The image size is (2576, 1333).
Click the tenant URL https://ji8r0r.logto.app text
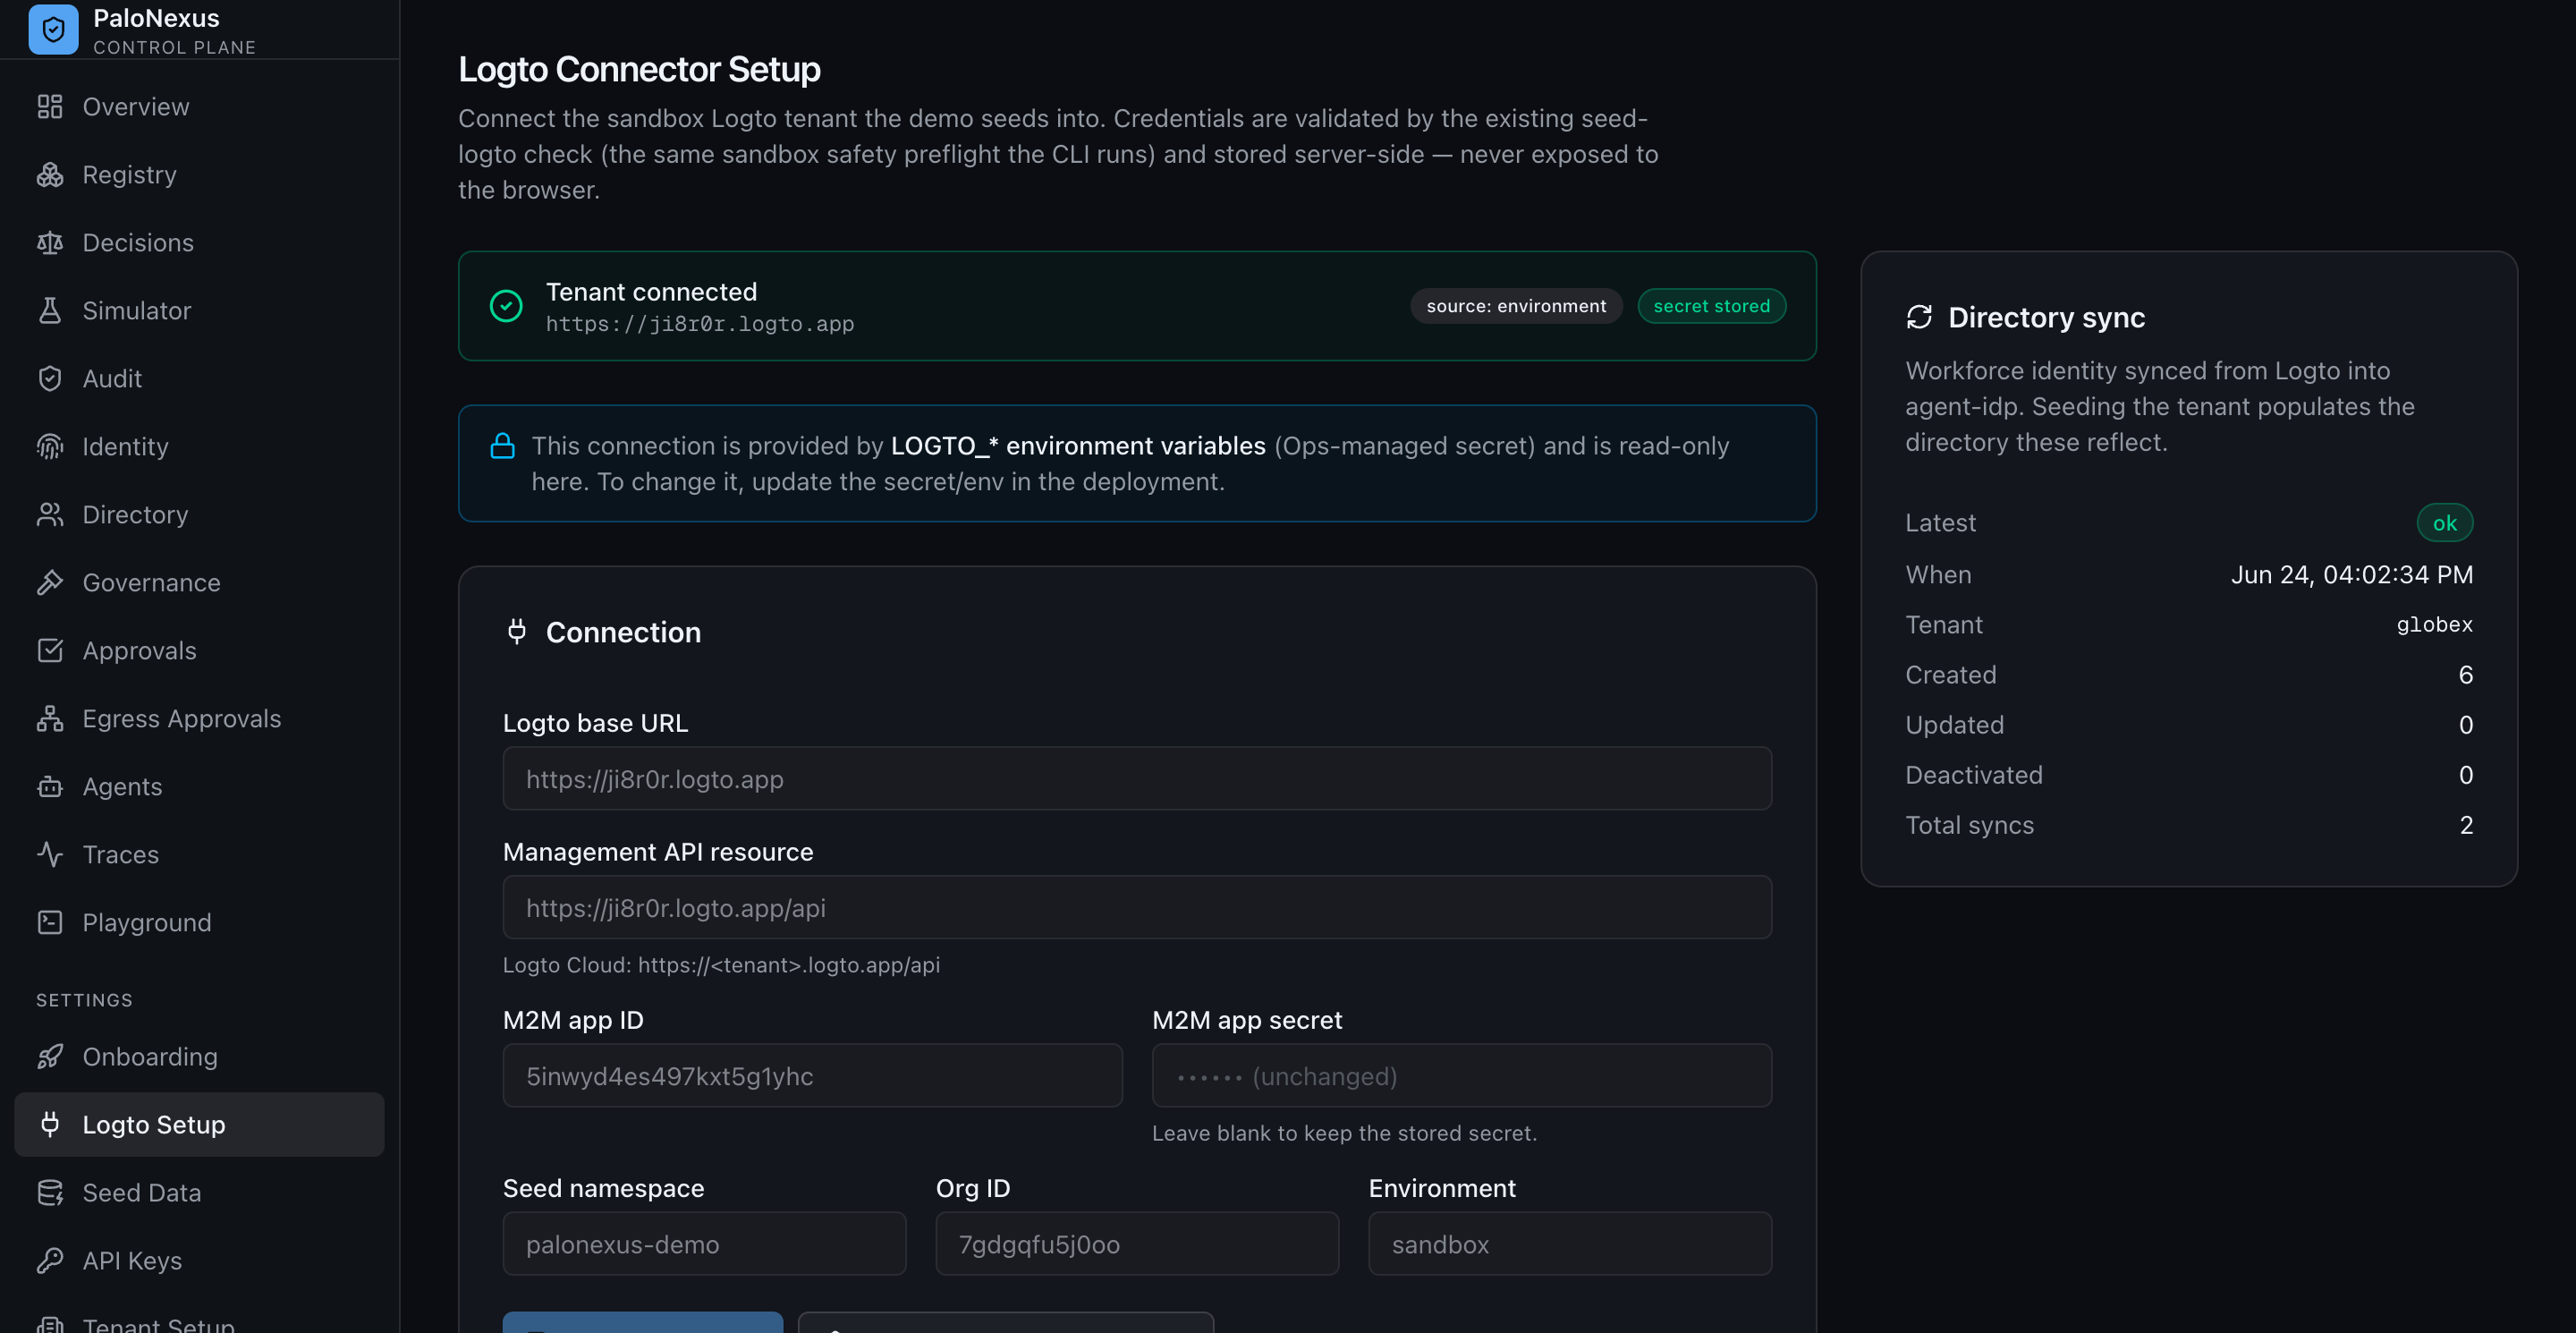click(x=700, y=324)
